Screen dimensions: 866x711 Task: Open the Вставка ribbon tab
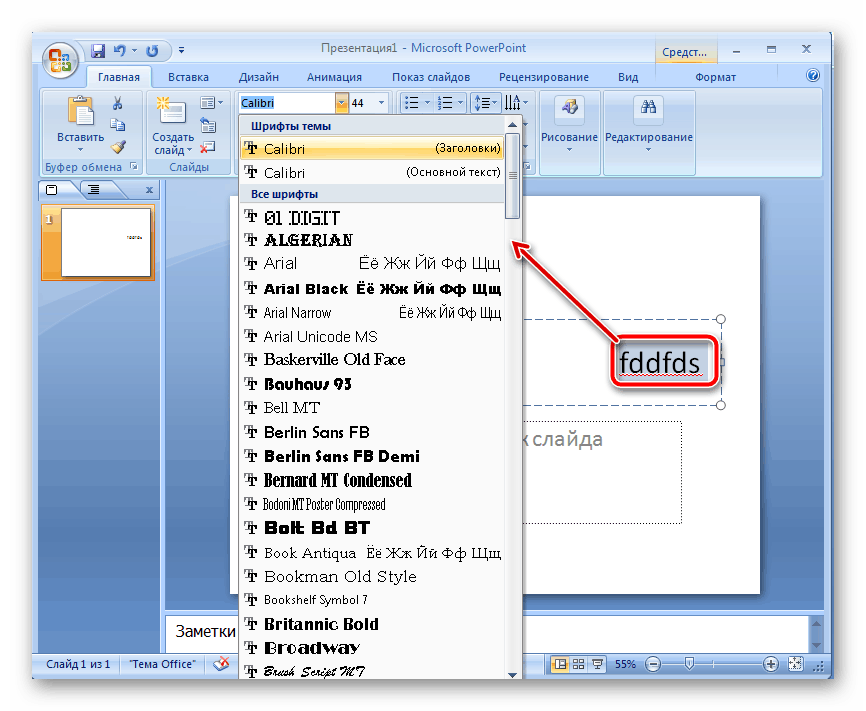click(188, 77)
